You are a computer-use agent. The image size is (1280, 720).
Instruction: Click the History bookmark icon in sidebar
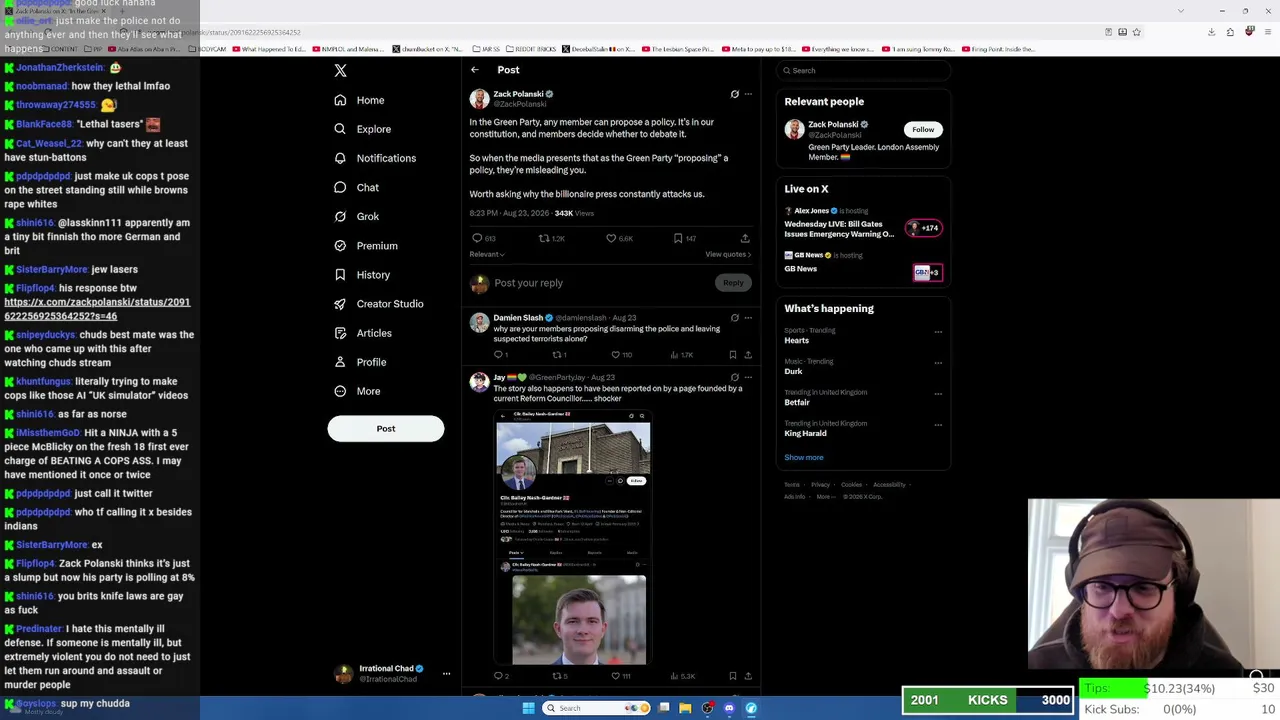pyautogui.click(x=340, y=275)
